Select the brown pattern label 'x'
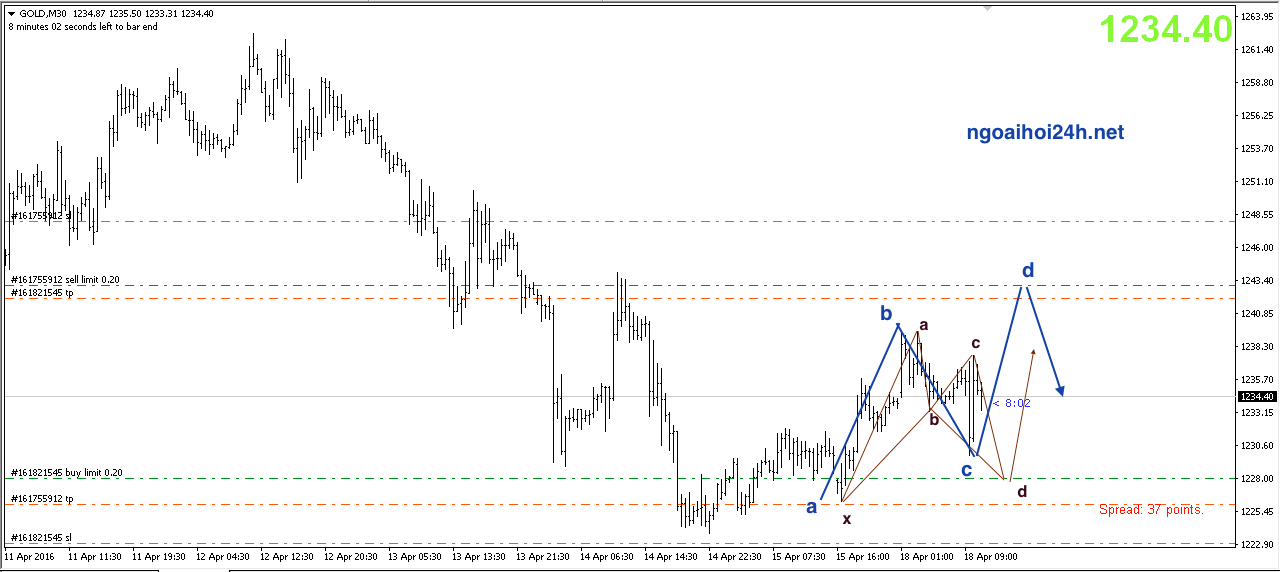 tap(847, 519)
